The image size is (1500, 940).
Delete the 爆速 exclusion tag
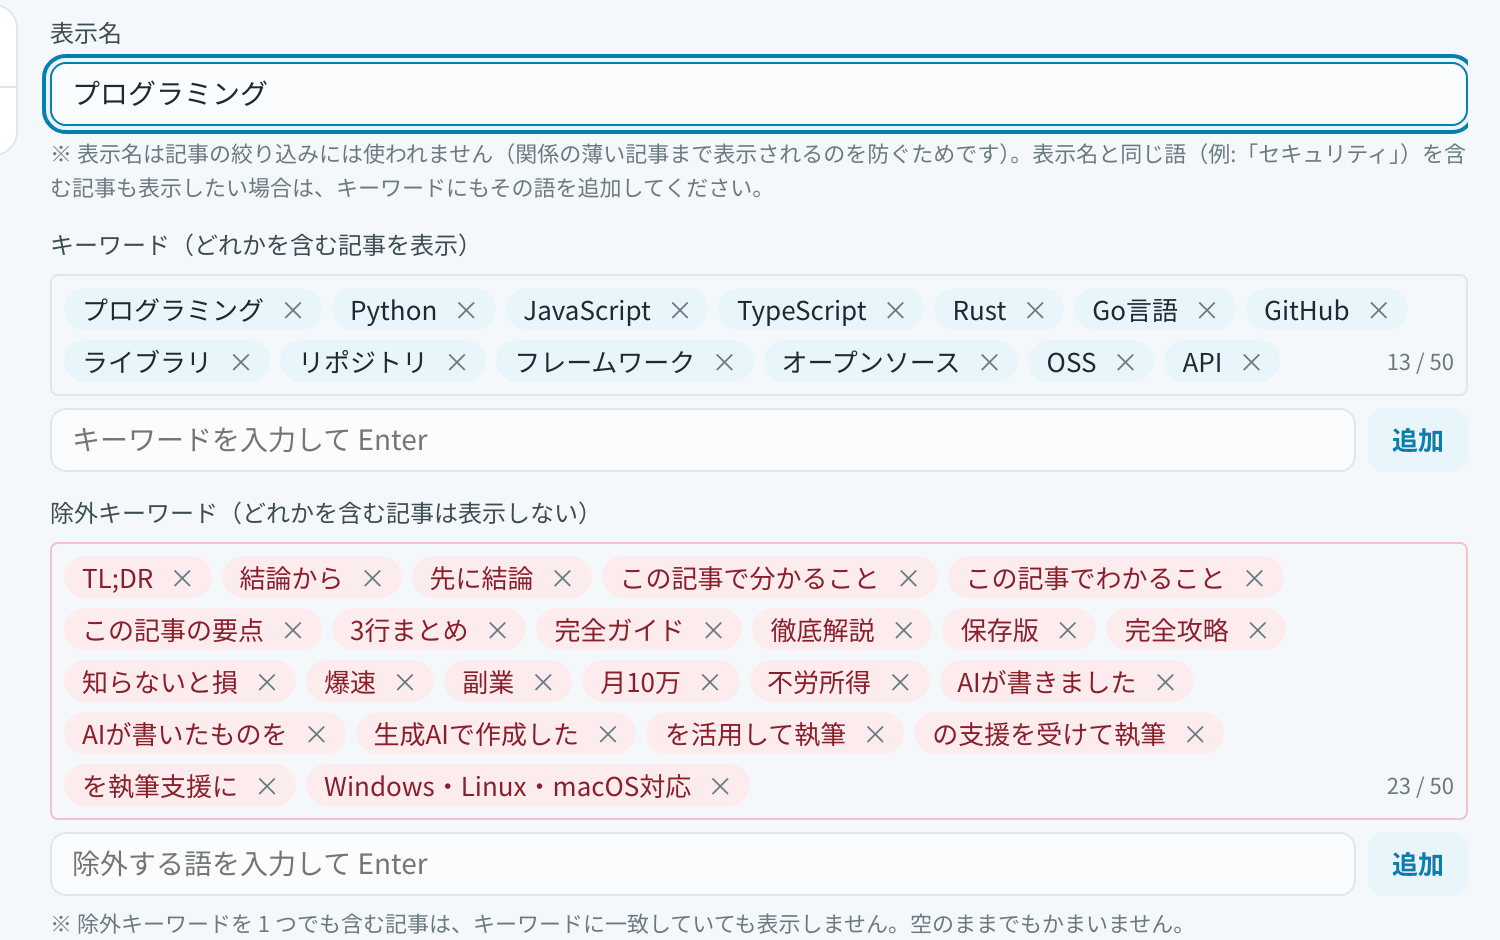click(x=405, y=682)
